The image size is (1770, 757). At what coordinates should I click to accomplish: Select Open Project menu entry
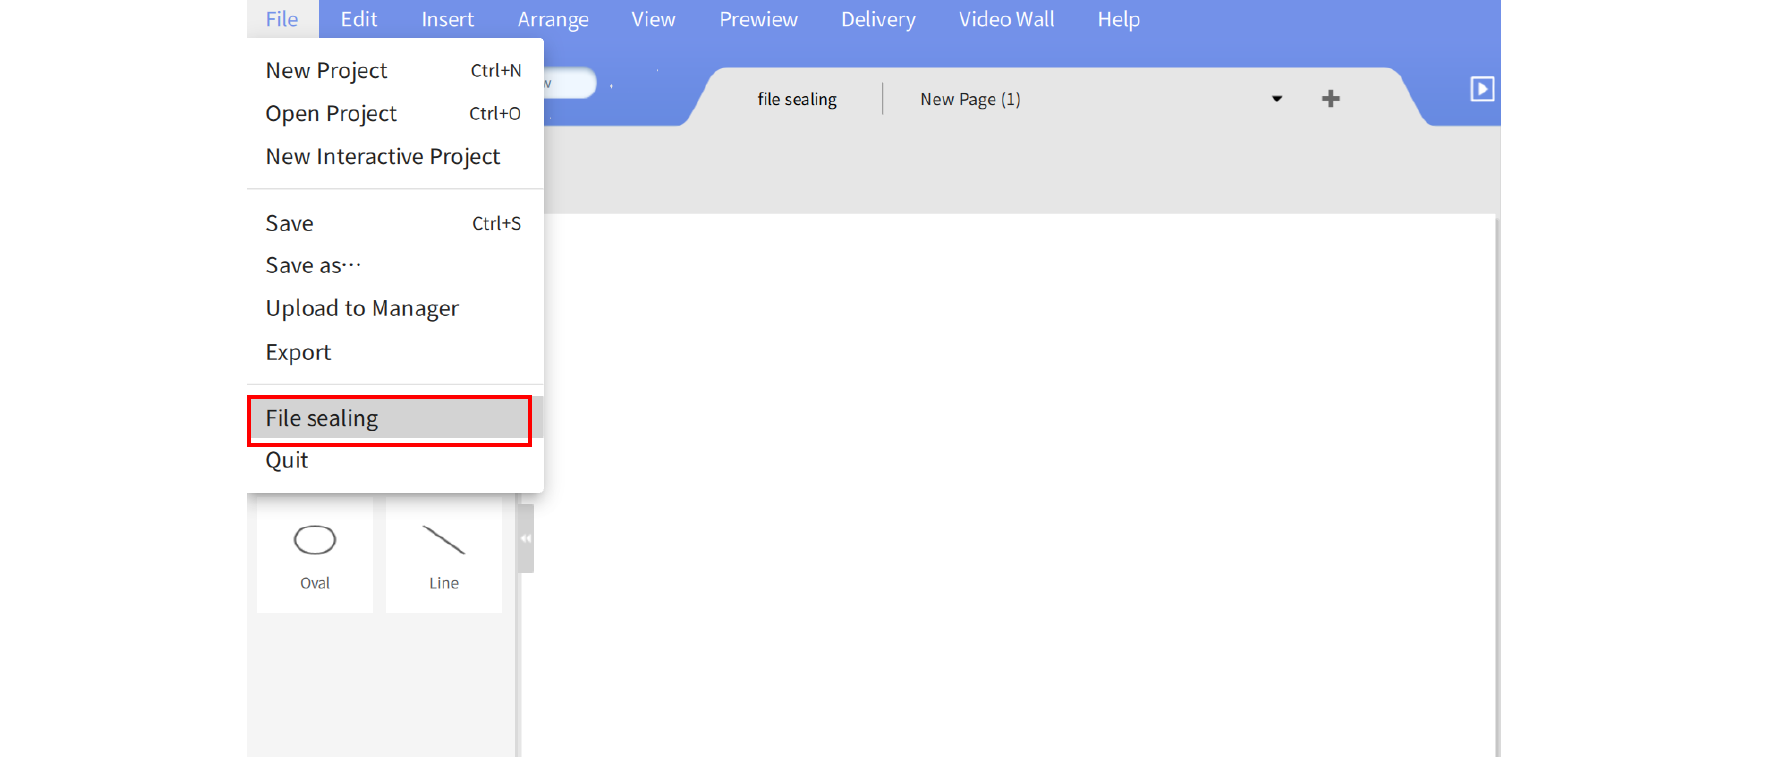[331, 114]
